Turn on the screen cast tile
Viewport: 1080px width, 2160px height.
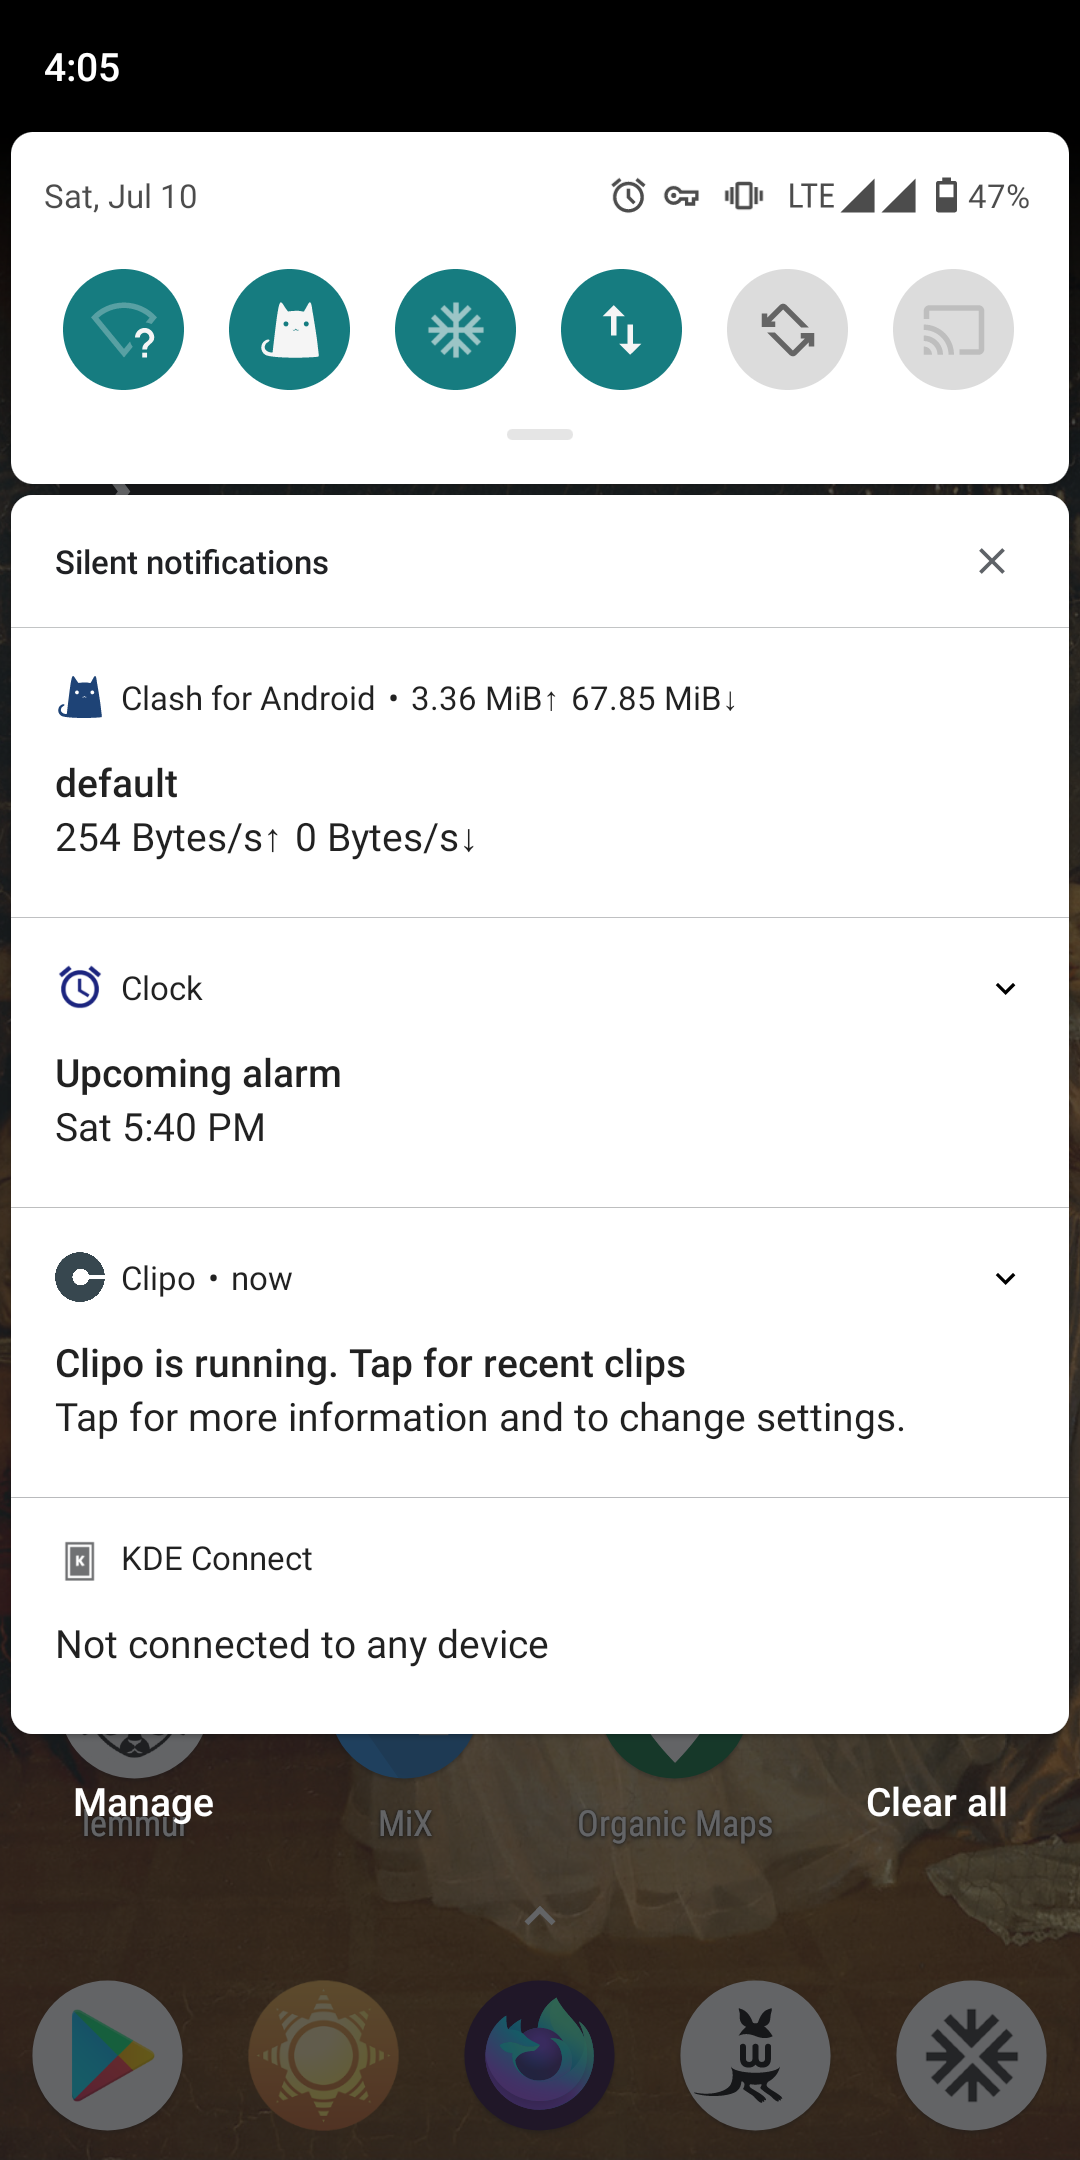pos(953,330)
